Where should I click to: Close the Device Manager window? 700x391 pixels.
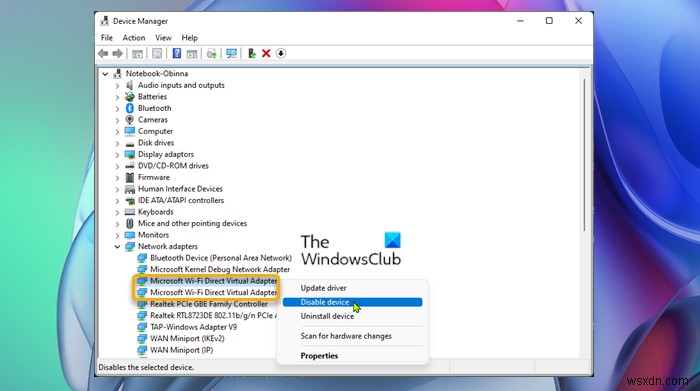coord(578,21)
